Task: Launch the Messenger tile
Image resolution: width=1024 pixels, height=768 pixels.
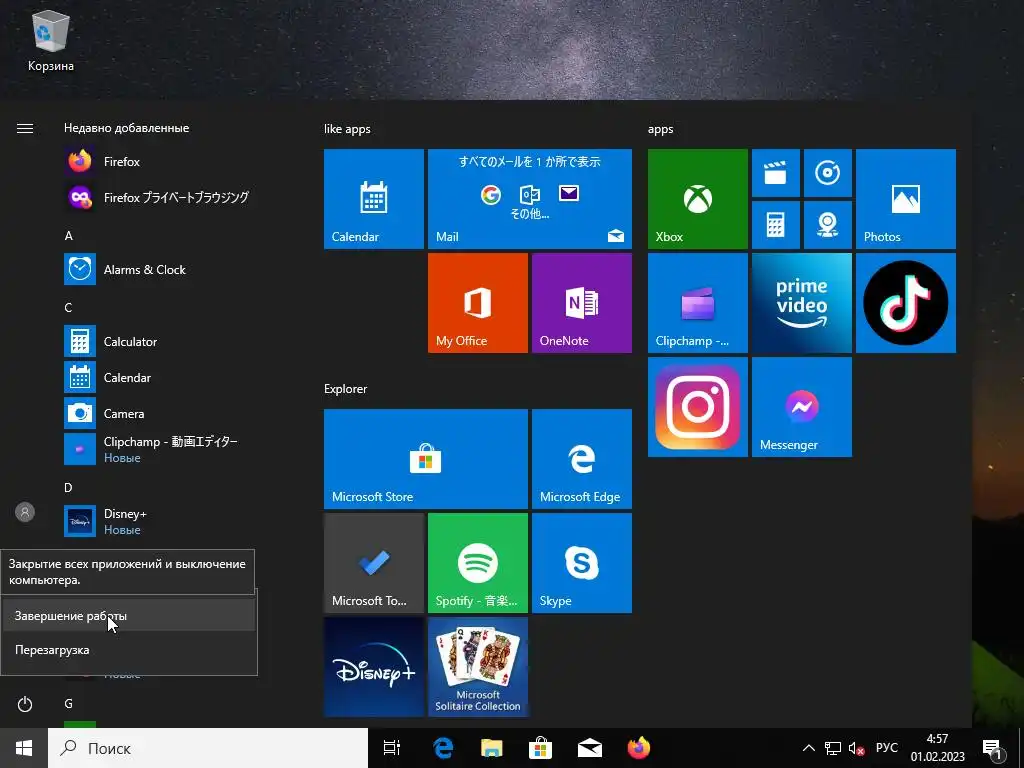Action: tap(802, 407)
